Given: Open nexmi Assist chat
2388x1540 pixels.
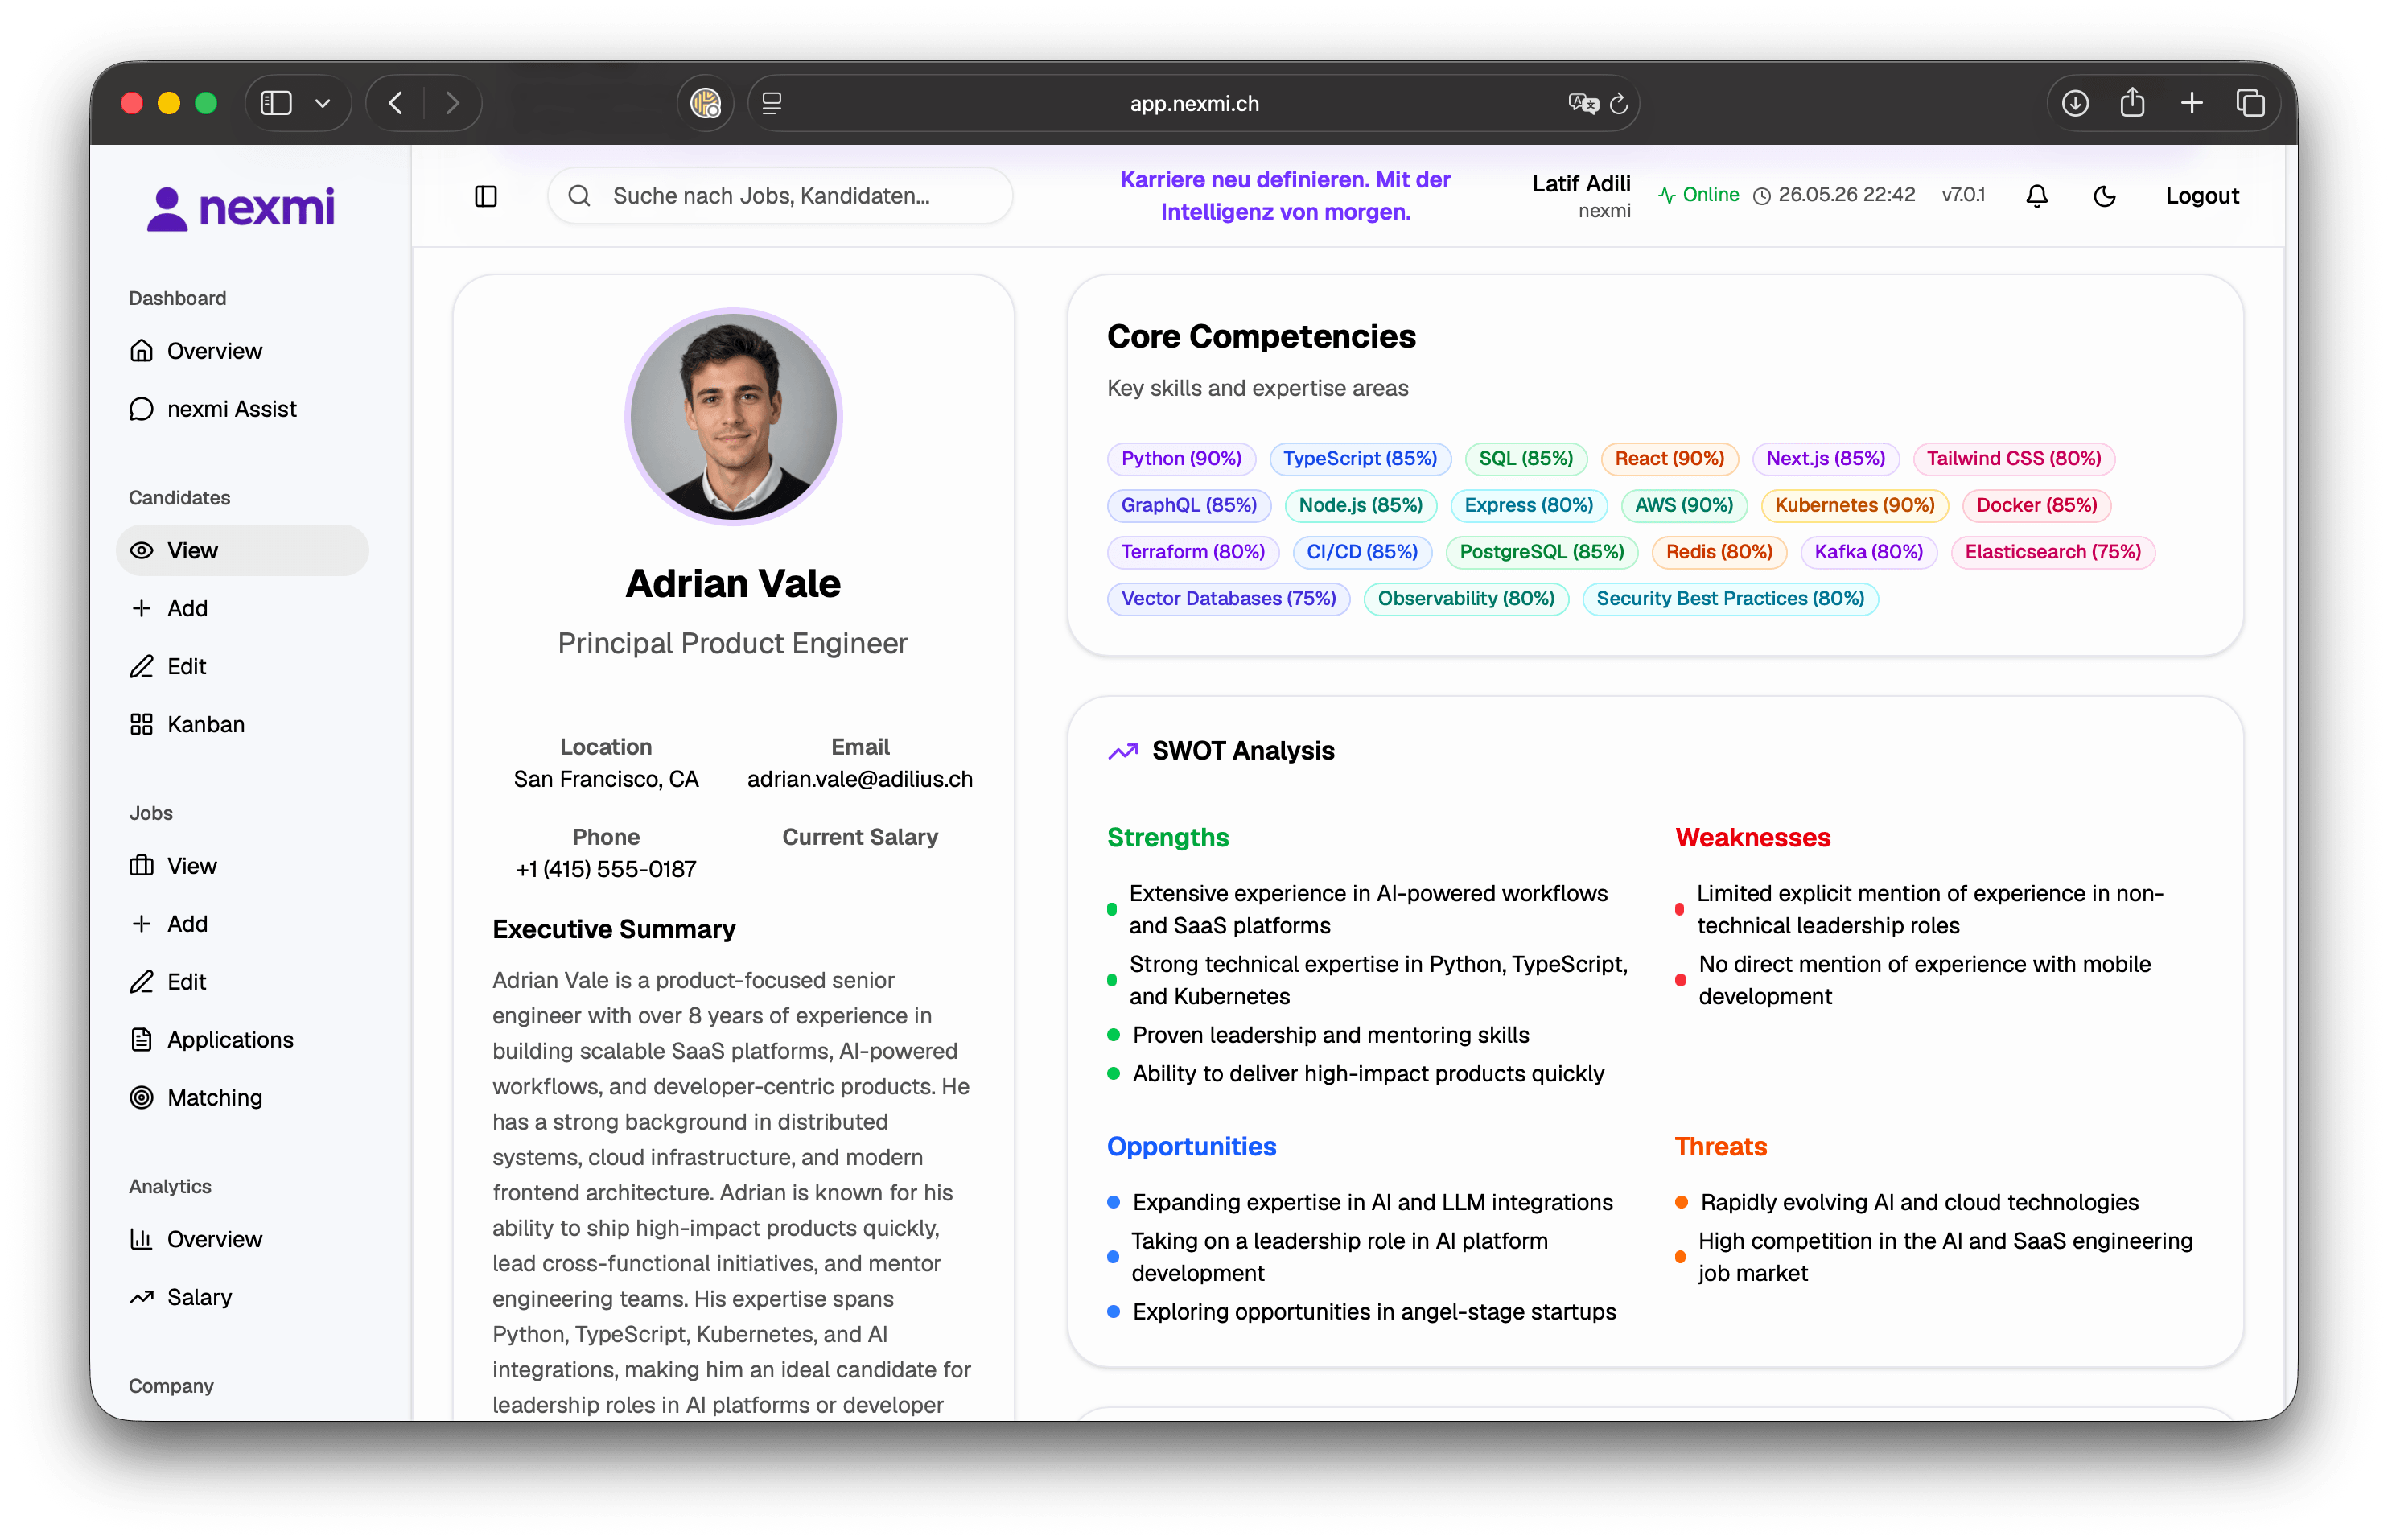Looking at the screenshot, I should coord(242,409).
